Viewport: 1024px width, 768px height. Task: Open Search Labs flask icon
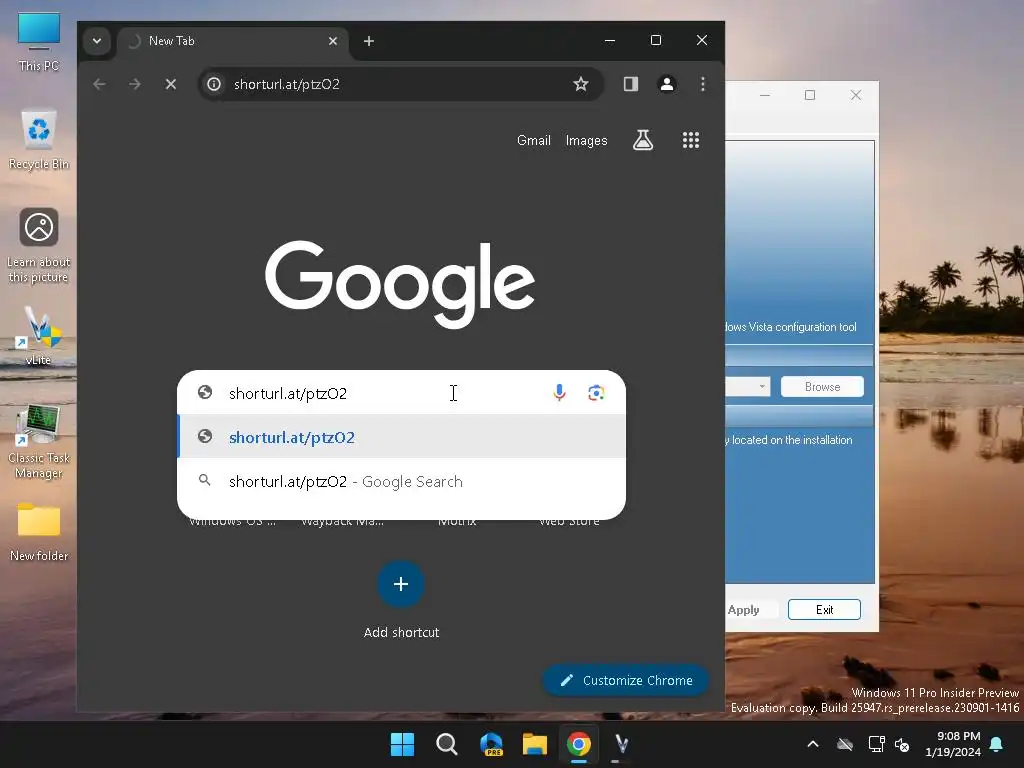[x=643, y=140]
